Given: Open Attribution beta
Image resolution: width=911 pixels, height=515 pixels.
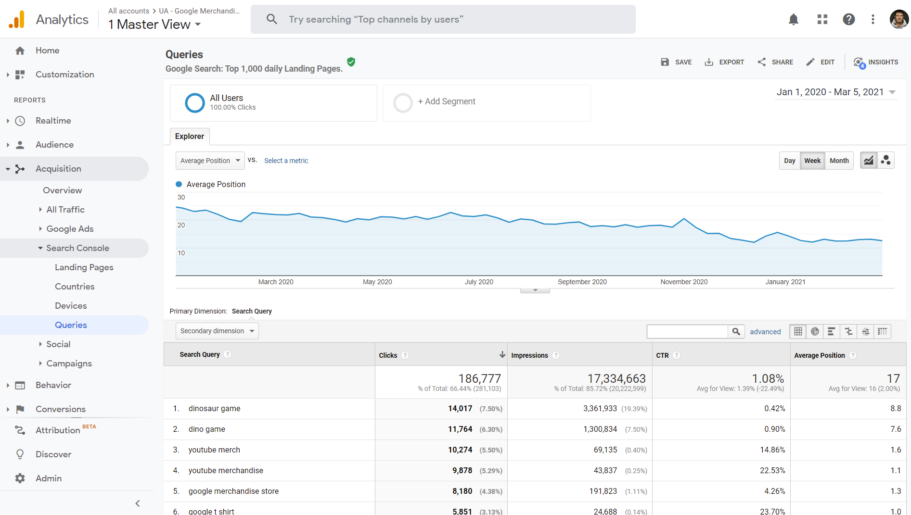Looking at the screenshot, I should pos(58,430).
